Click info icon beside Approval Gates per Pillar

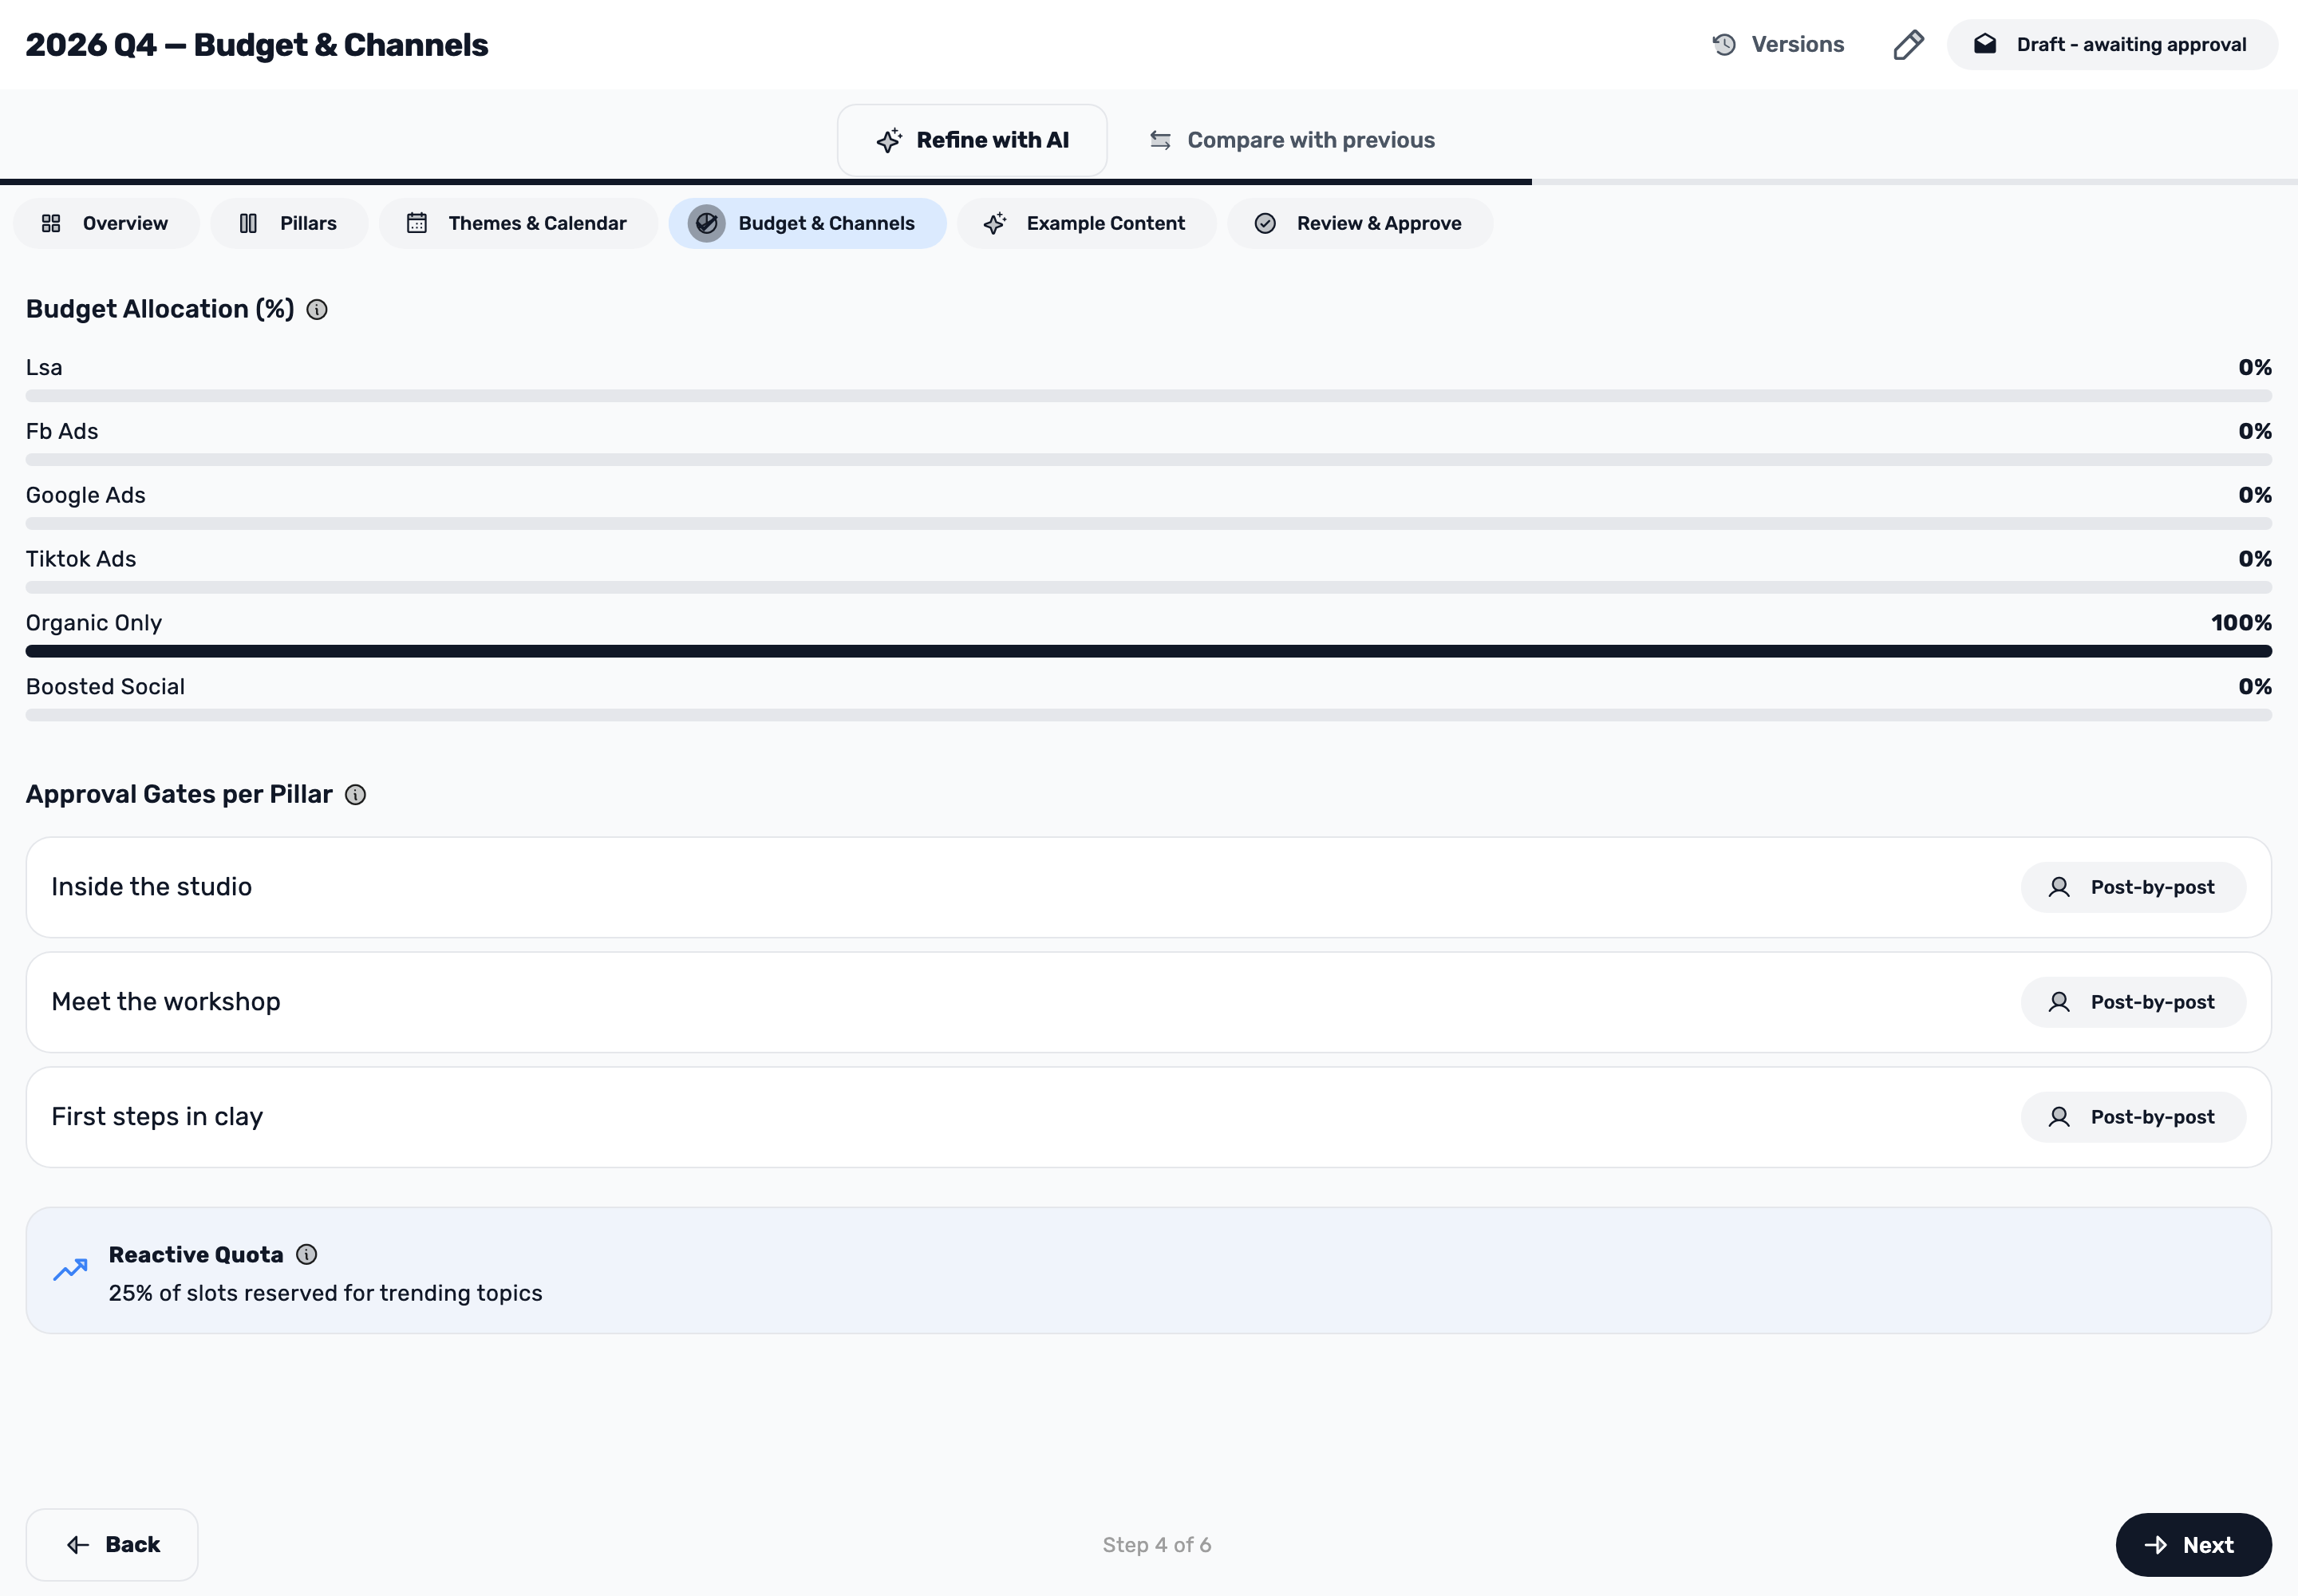[355, 795]
